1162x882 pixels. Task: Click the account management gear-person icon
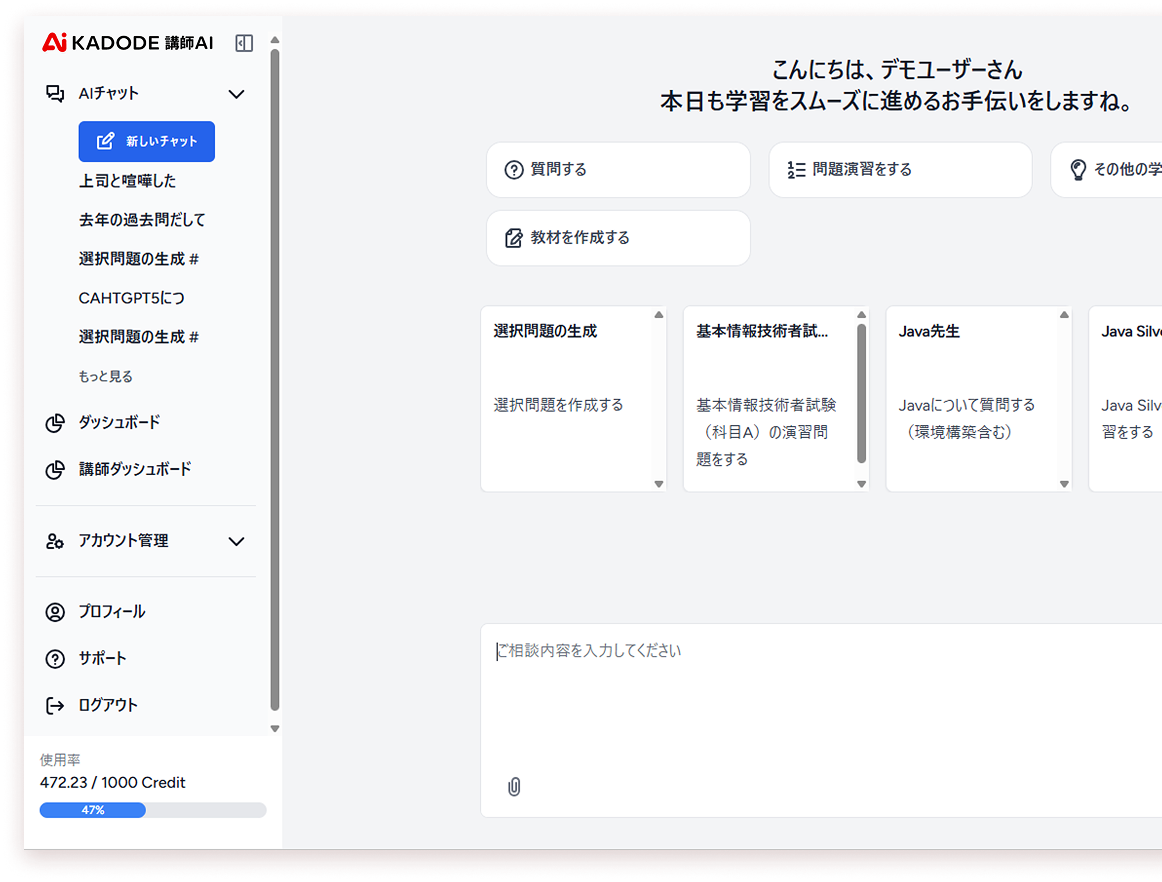[55, 541]
